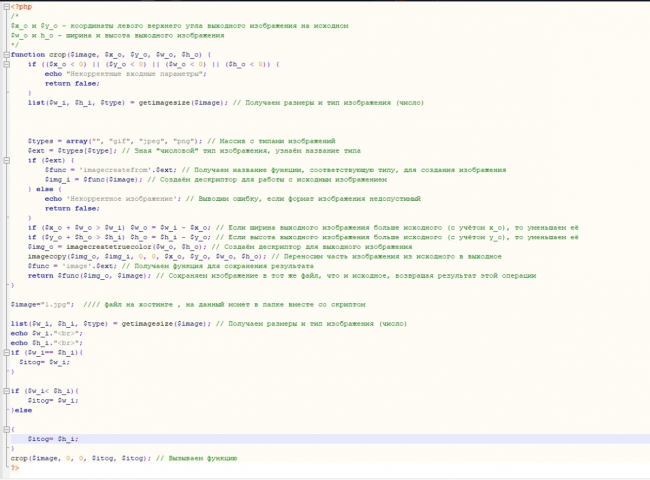Click the return $func($img_o, $image); line

point(282,276)
